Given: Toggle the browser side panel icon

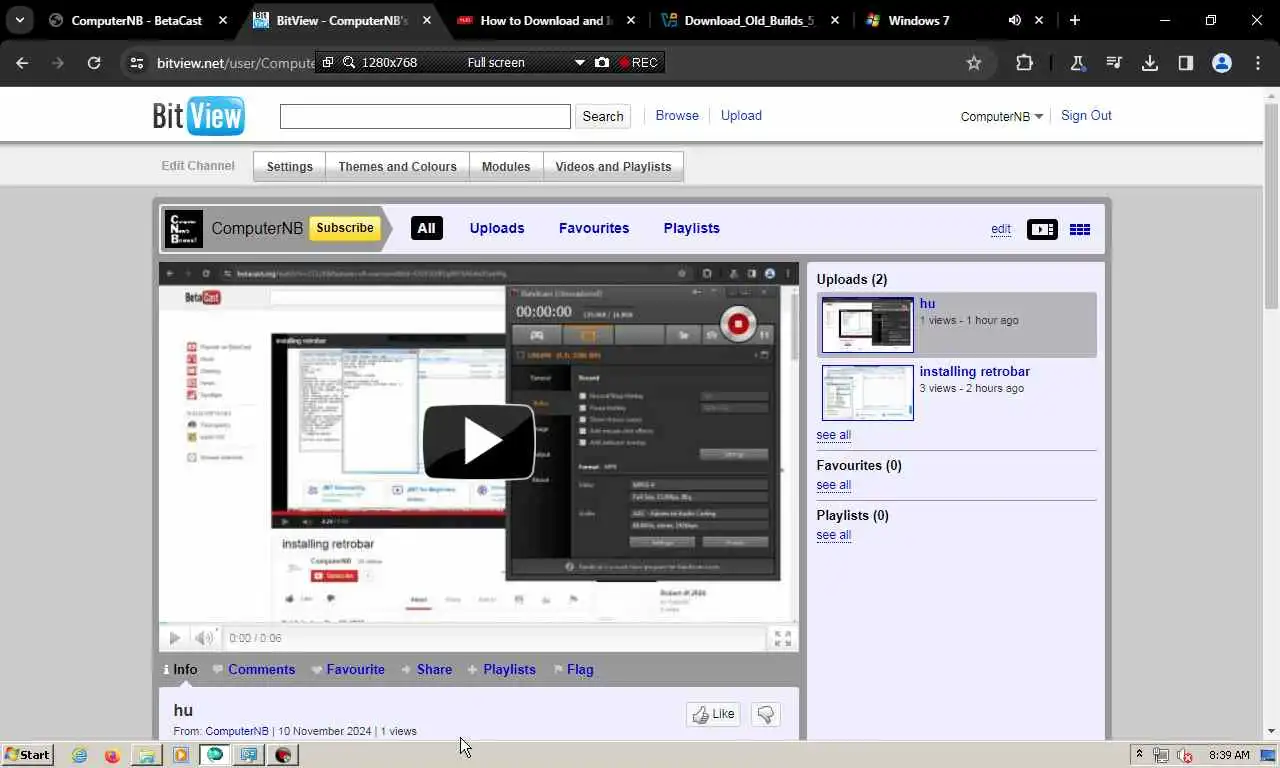Looking at the screenshot, I should pos(1186,63).
